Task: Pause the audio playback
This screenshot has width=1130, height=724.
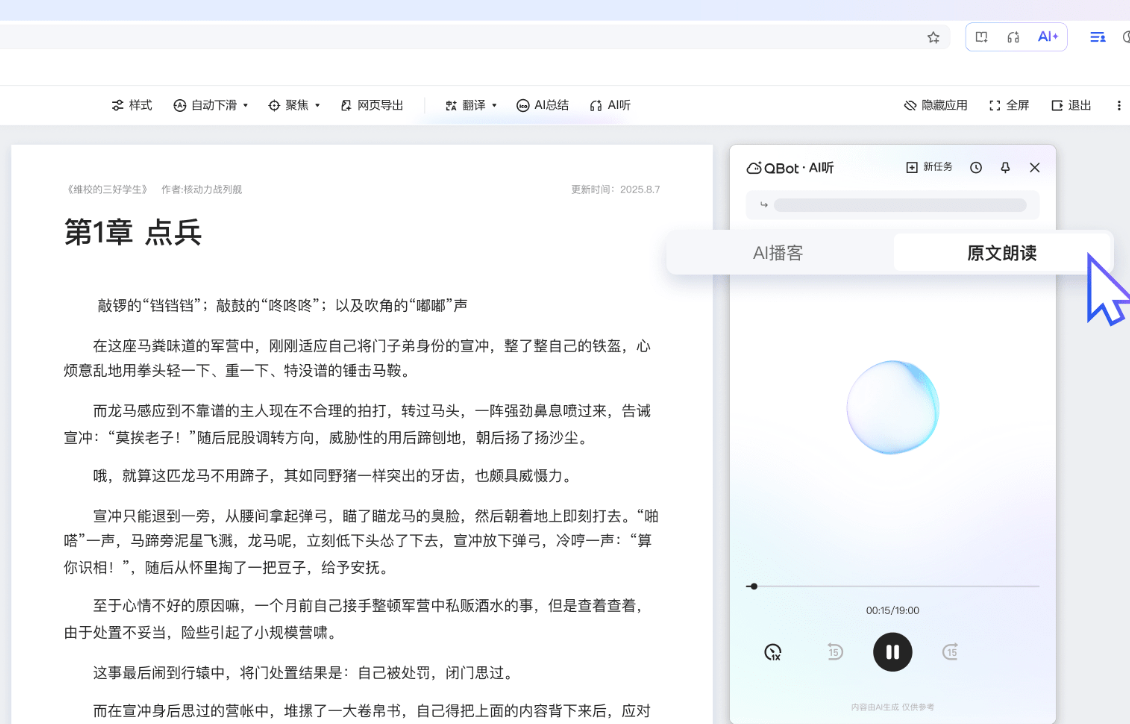Action: point(892,651)
